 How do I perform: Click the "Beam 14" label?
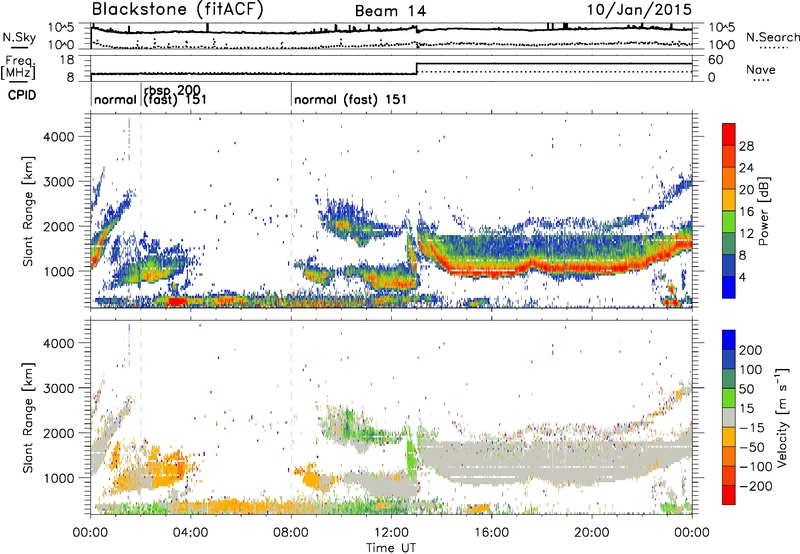[x=390, y=11]
